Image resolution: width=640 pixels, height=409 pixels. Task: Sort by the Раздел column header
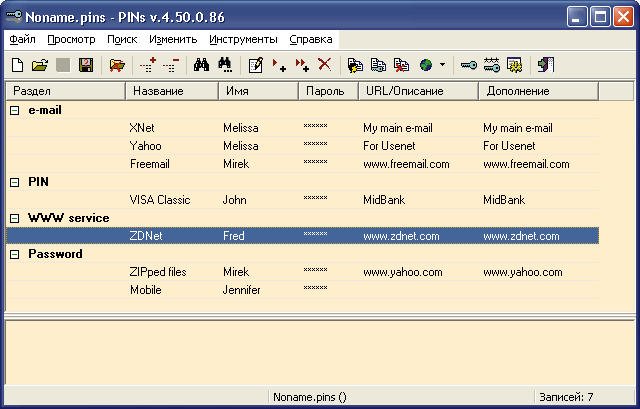coord(66,91)
